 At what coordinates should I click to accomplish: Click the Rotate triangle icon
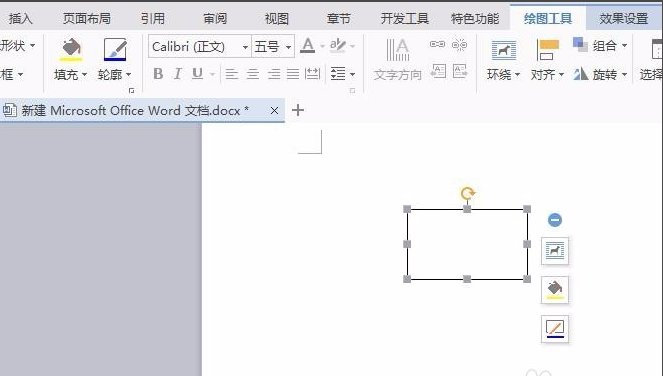581,74
